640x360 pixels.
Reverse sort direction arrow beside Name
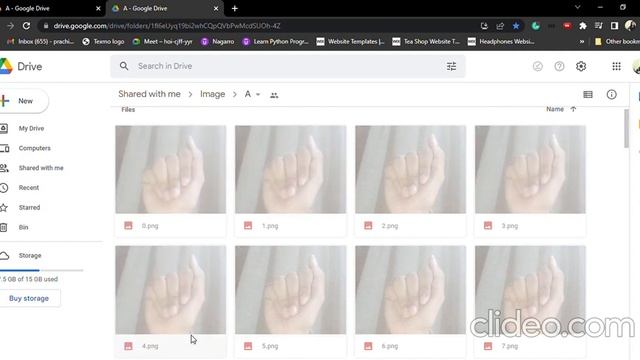point(573,109)
